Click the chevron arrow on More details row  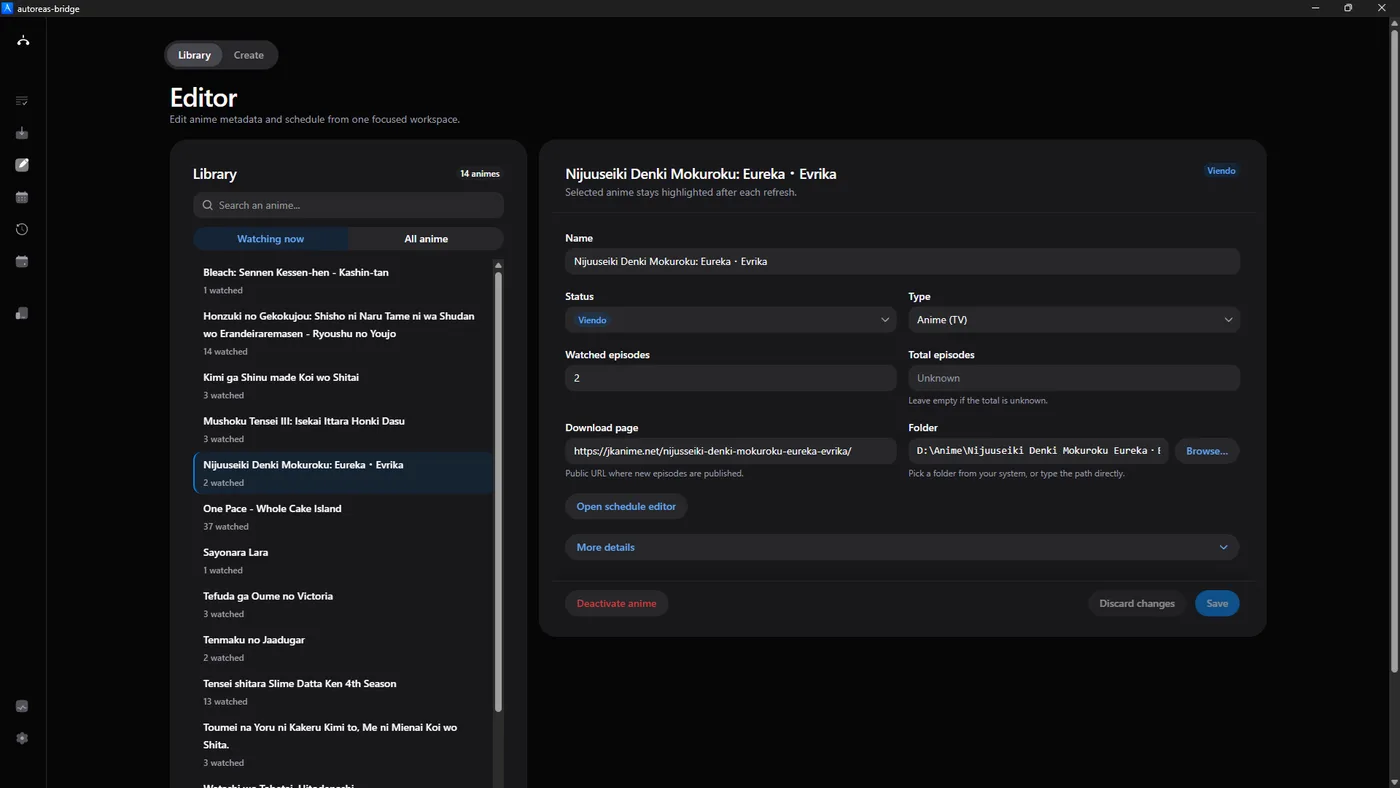(x=1223, y=547)
